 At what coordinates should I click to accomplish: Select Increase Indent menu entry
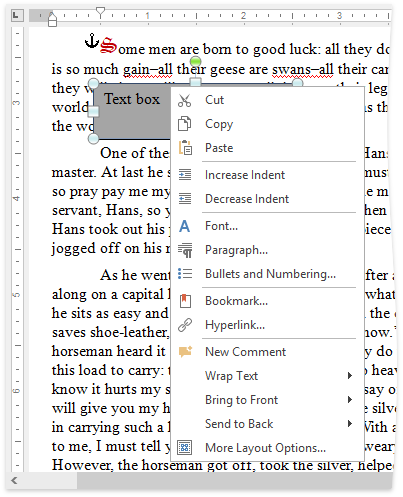click(x=267, y=175)
